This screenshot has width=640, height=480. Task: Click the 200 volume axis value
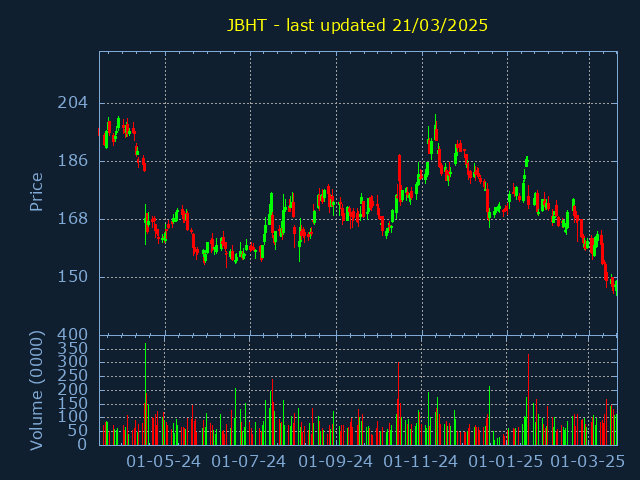72,389
